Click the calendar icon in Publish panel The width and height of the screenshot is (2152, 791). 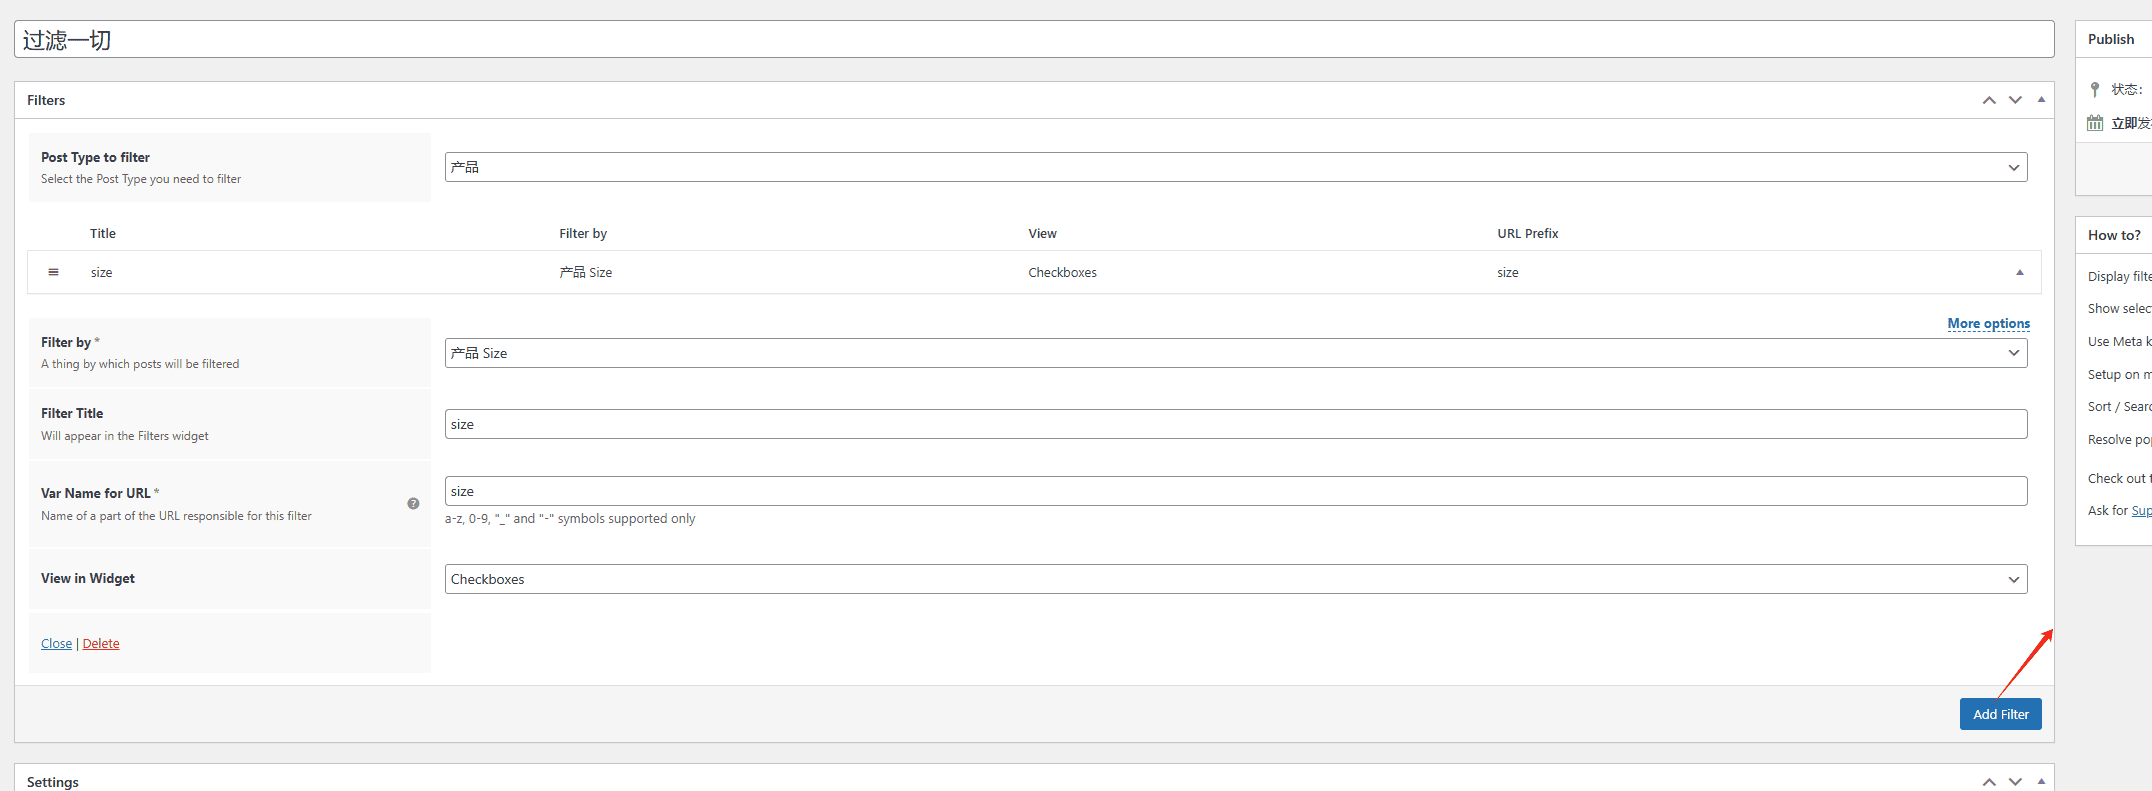click(2095, 123)
